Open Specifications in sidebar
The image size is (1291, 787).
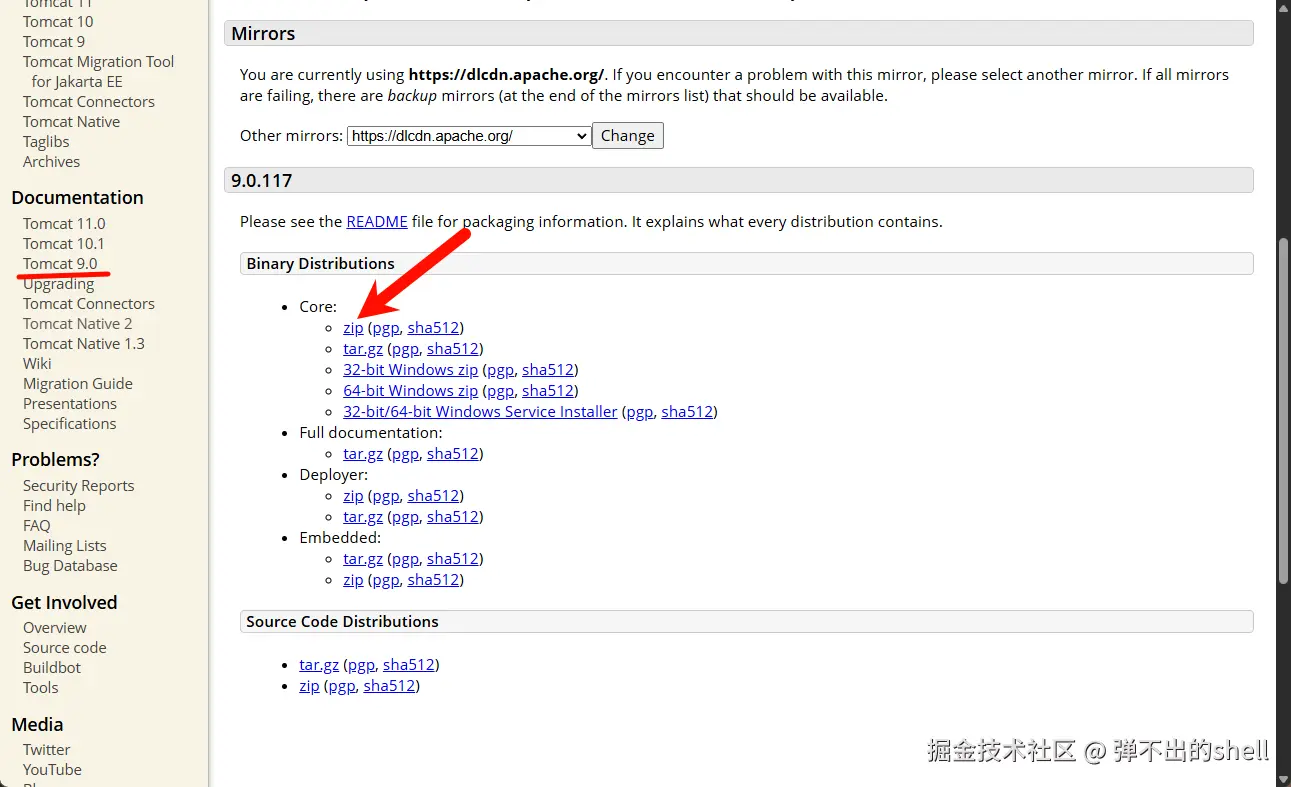click(70, 423)
